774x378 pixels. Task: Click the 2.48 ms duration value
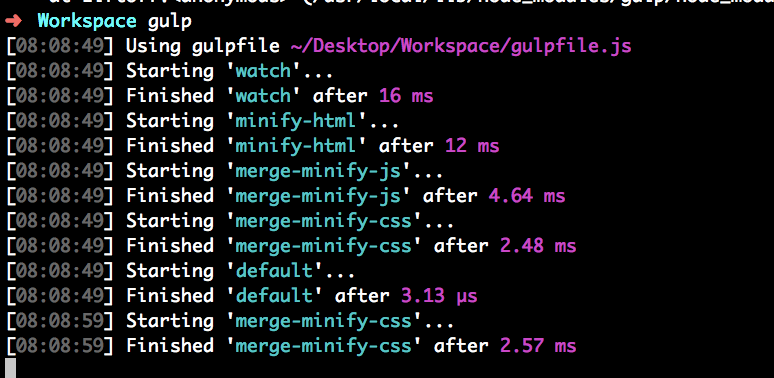[538, 246]
